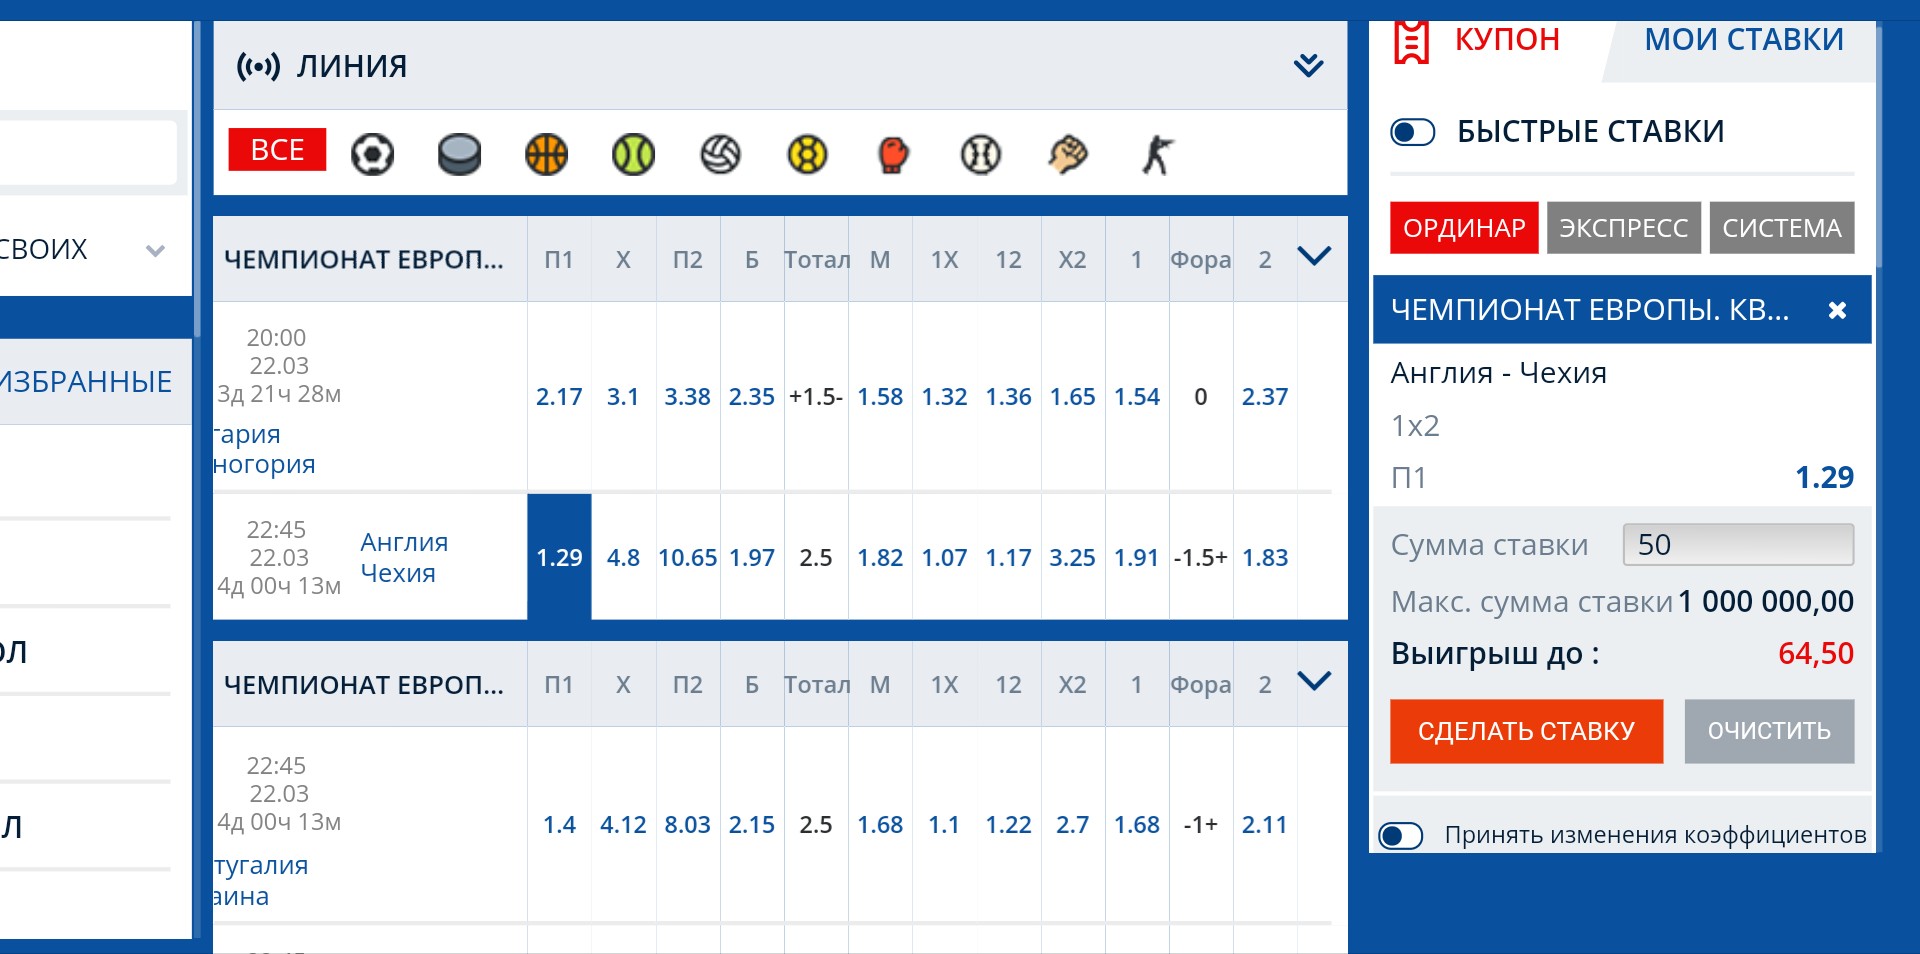The height and width of the screenshot is (954, 1920).
Task: Remove the Англия - Чехия bet from the coupon
Action: (1837, 310)
